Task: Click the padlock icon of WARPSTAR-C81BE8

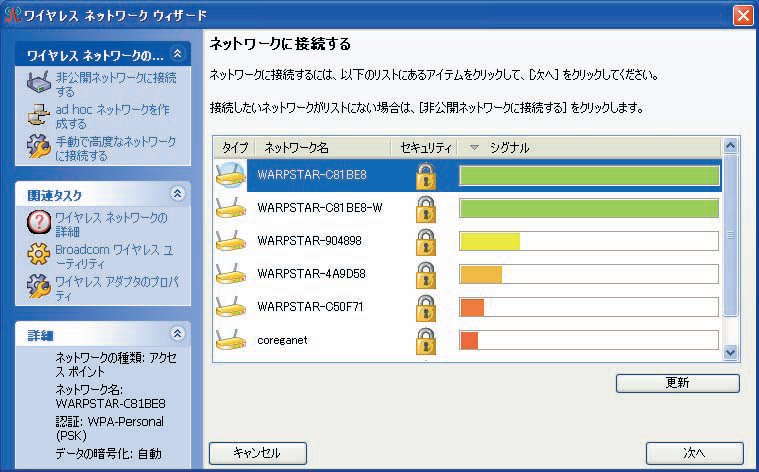Action: pos(426,176)
